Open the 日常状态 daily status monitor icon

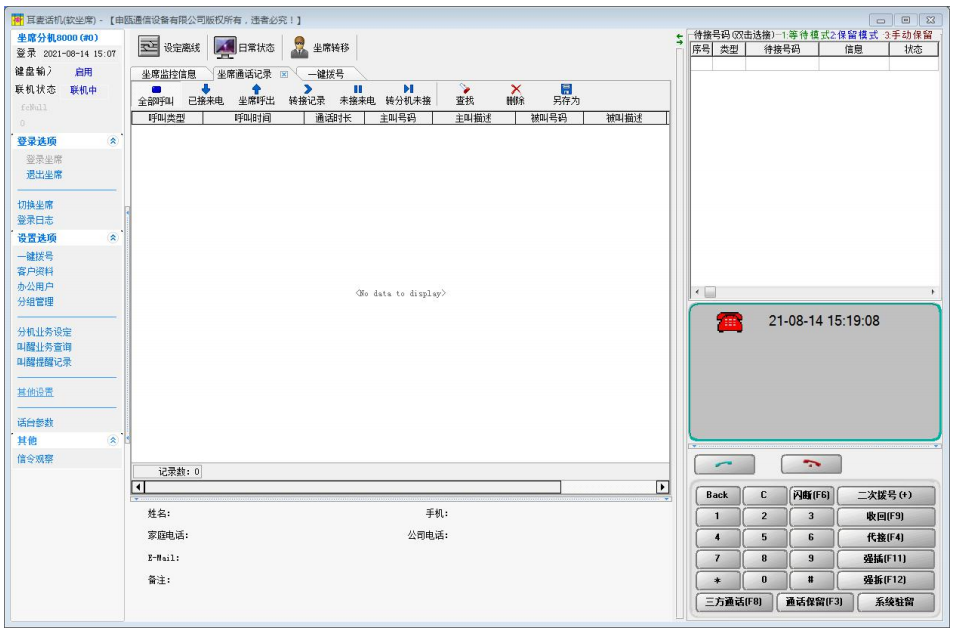tap(225, 47)
